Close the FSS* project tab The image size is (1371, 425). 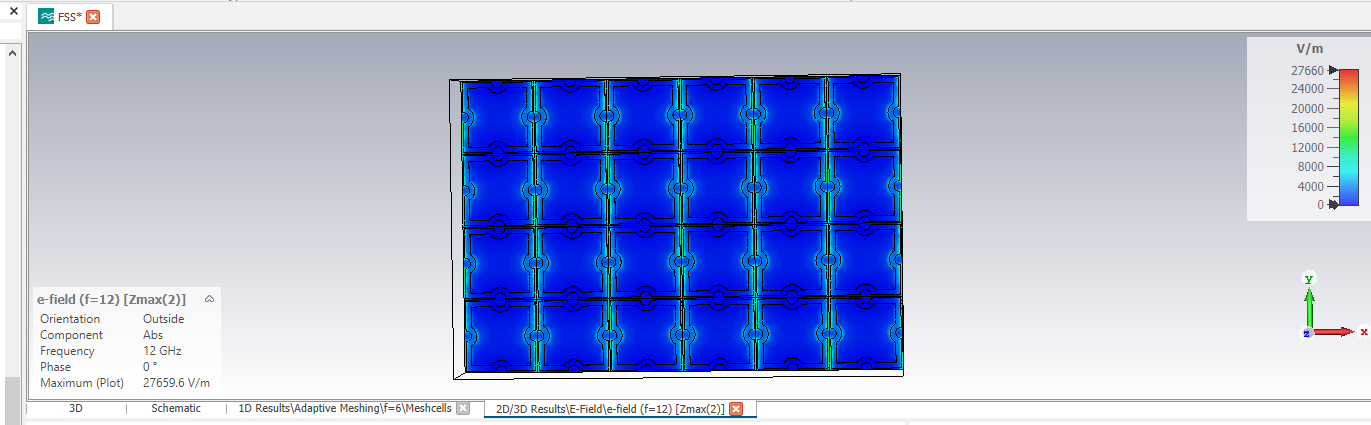point(93,17)
